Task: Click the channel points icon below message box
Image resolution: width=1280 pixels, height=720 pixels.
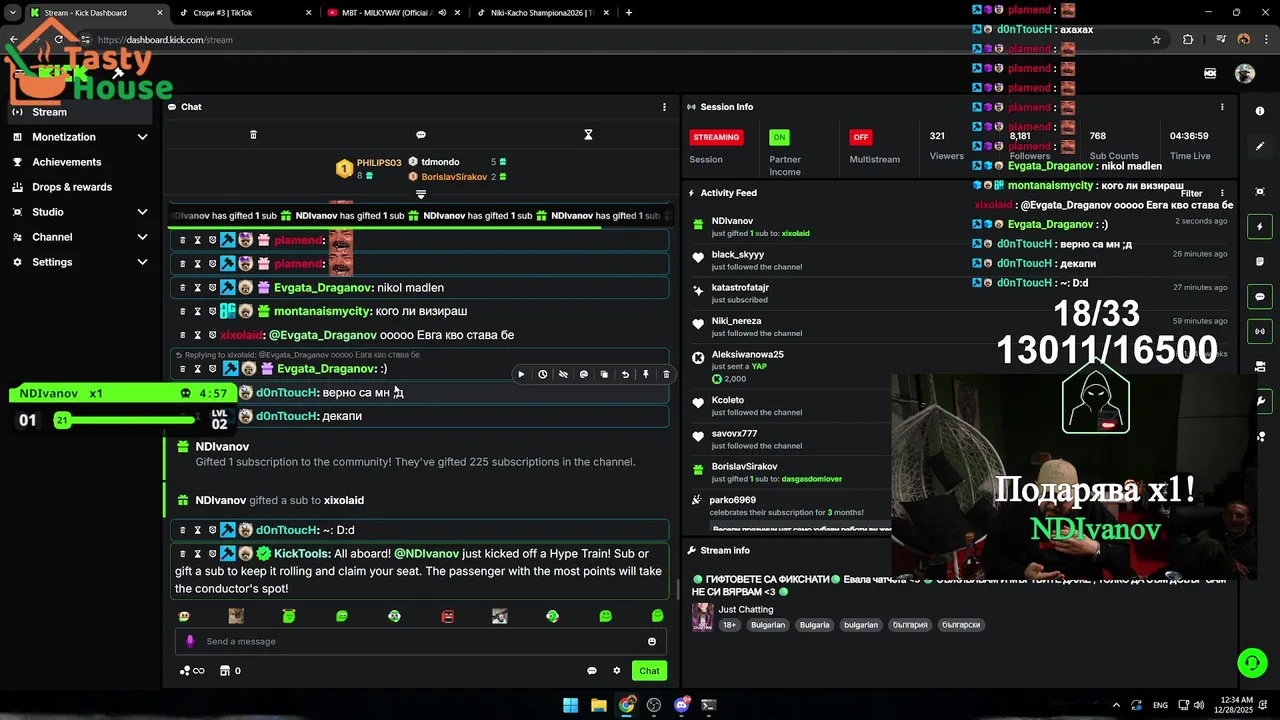Action: pyautogui.click(x=192, y=671)
